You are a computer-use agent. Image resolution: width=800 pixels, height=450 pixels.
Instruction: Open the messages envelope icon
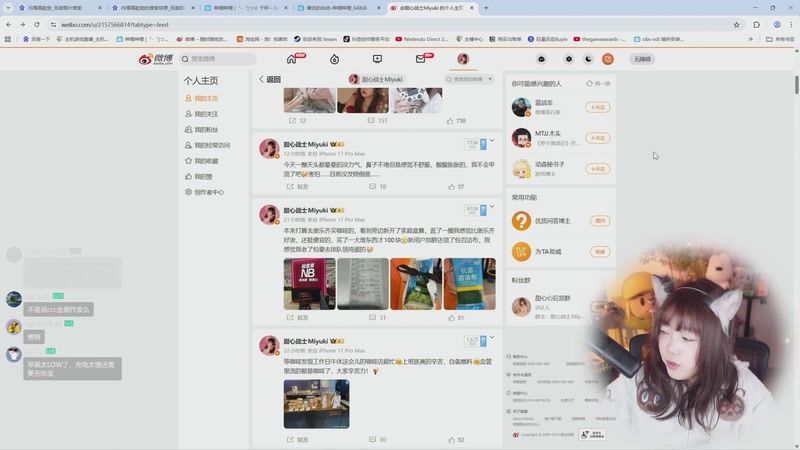[x=420, y=59]
